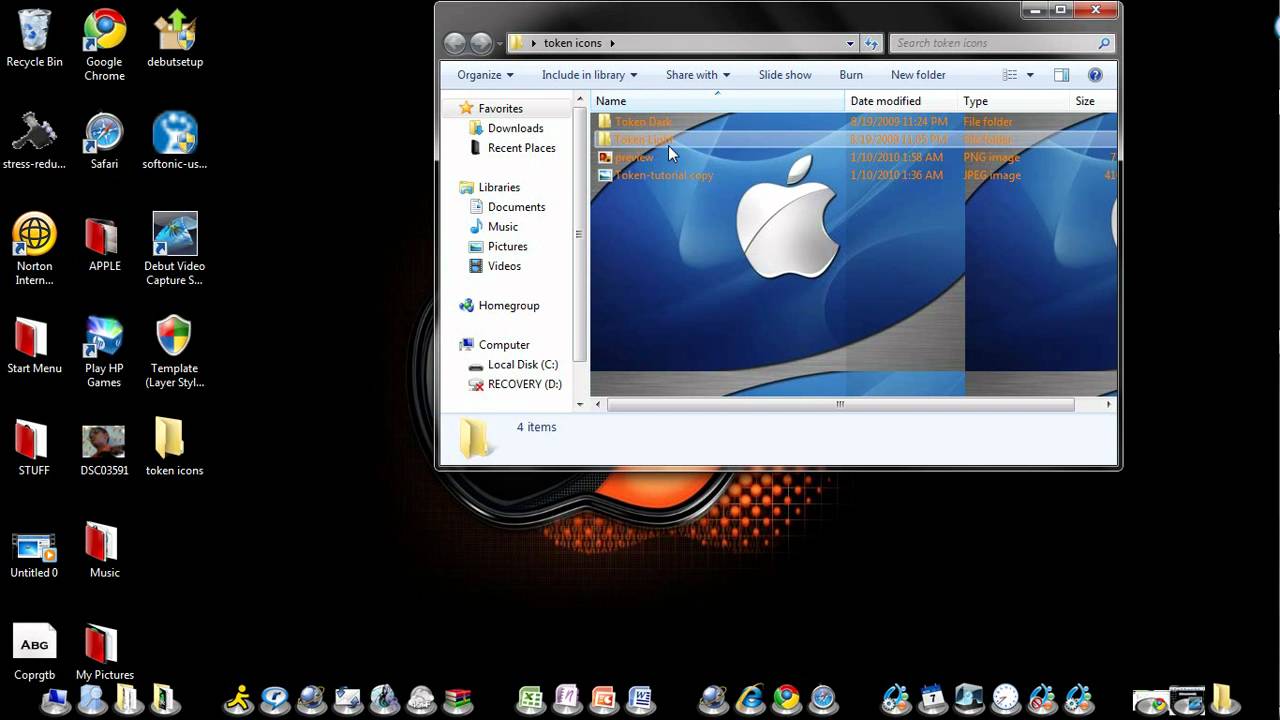Screen dimensions: 1280x720
Task: Select the Norton Internet Security shortcut
Action: [x=34, y=249]
